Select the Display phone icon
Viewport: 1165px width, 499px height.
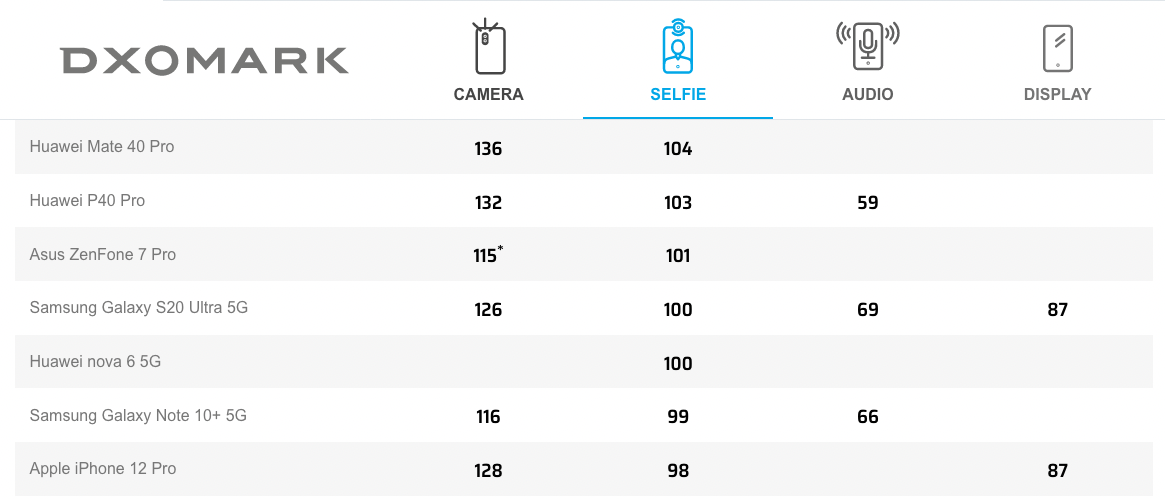[x=1057, y=48]
